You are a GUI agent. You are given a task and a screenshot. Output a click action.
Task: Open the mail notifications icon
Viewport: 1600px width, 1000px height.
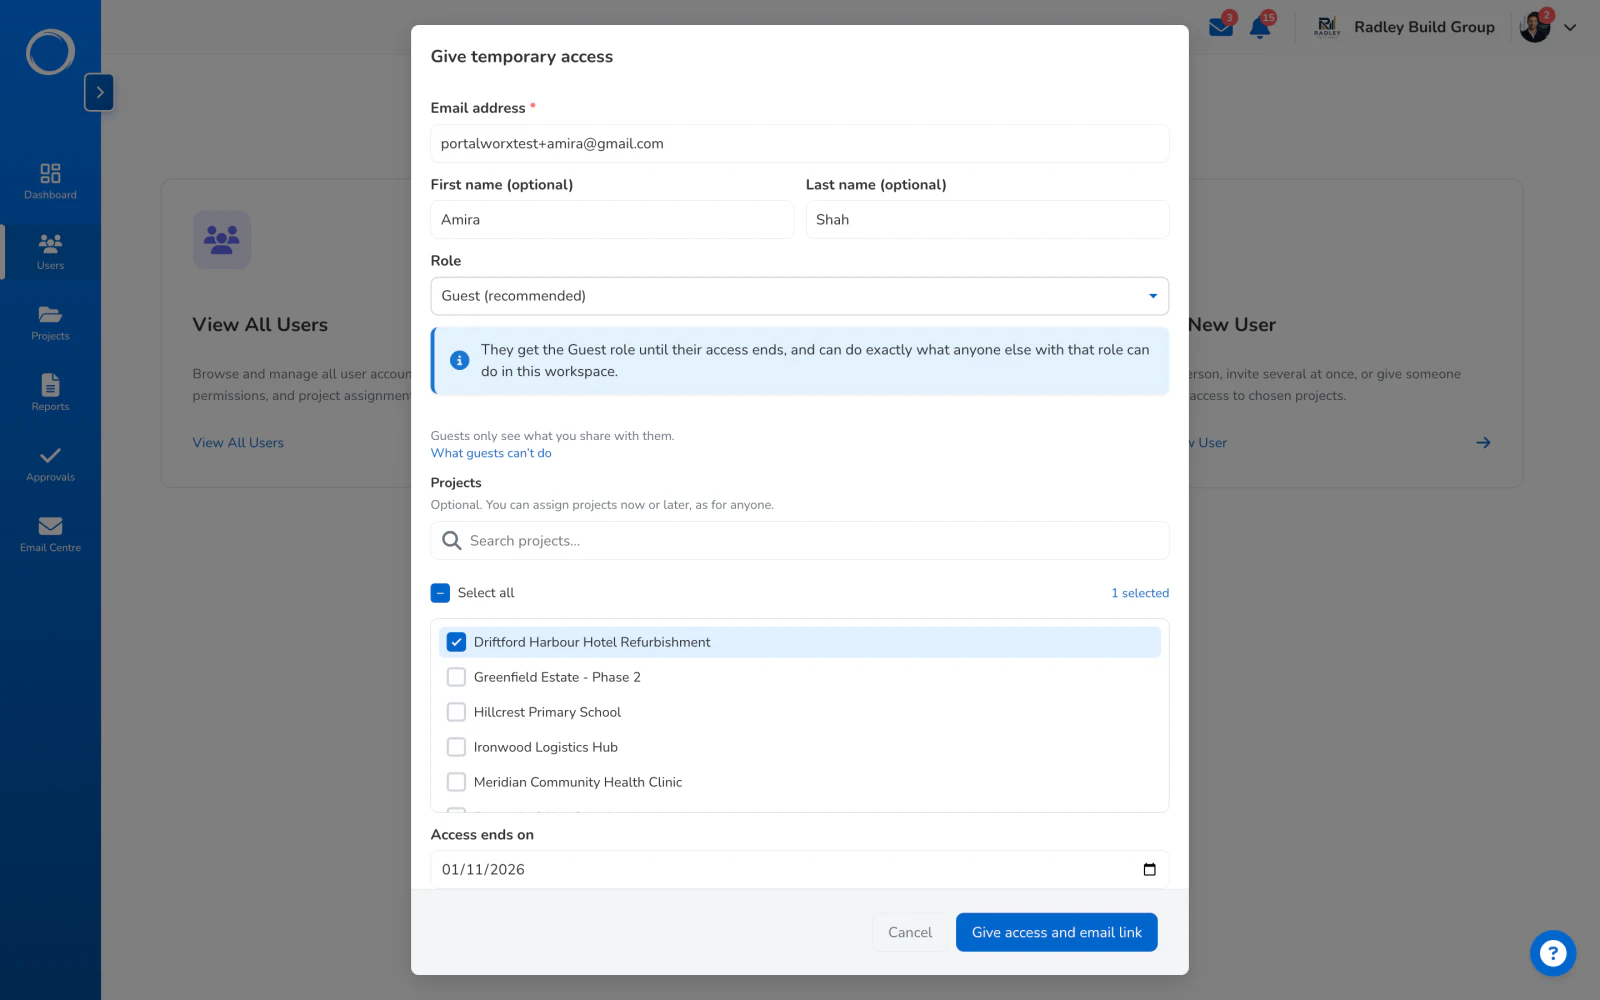tap(1221, 26)
